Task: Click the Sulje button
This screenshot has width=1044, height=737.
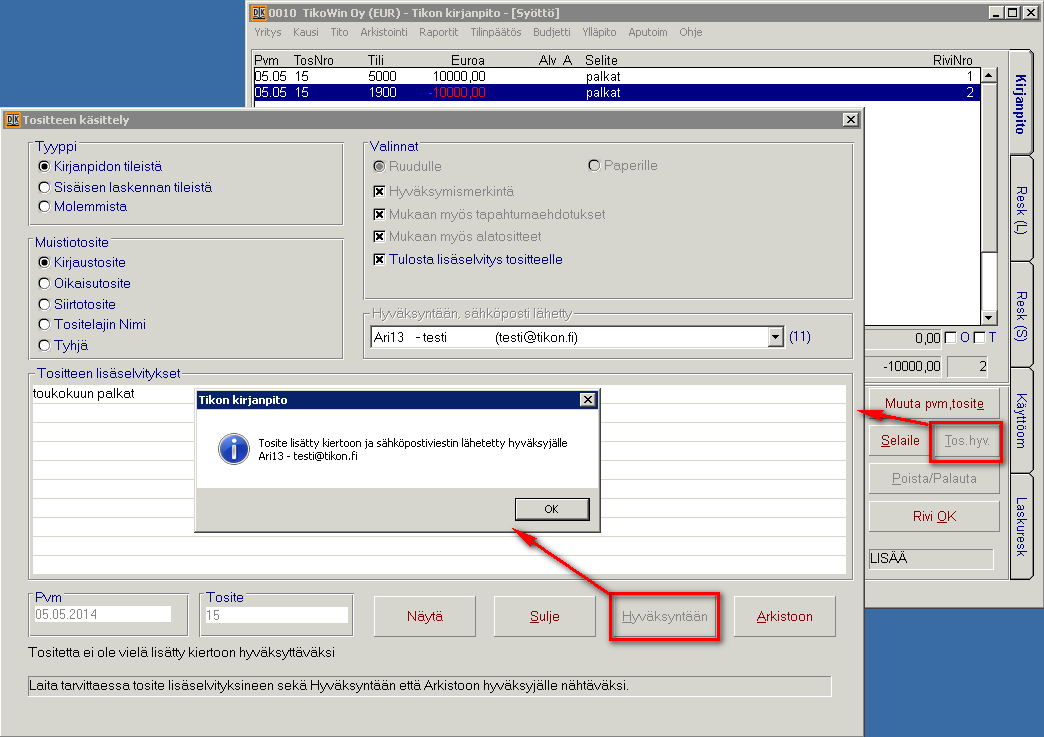Action: click(x=545, y=616)
